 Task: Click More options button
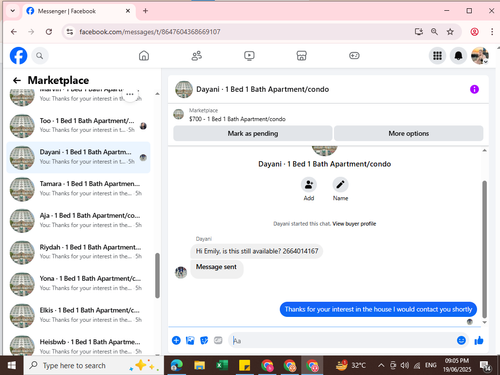click(409, 133)
